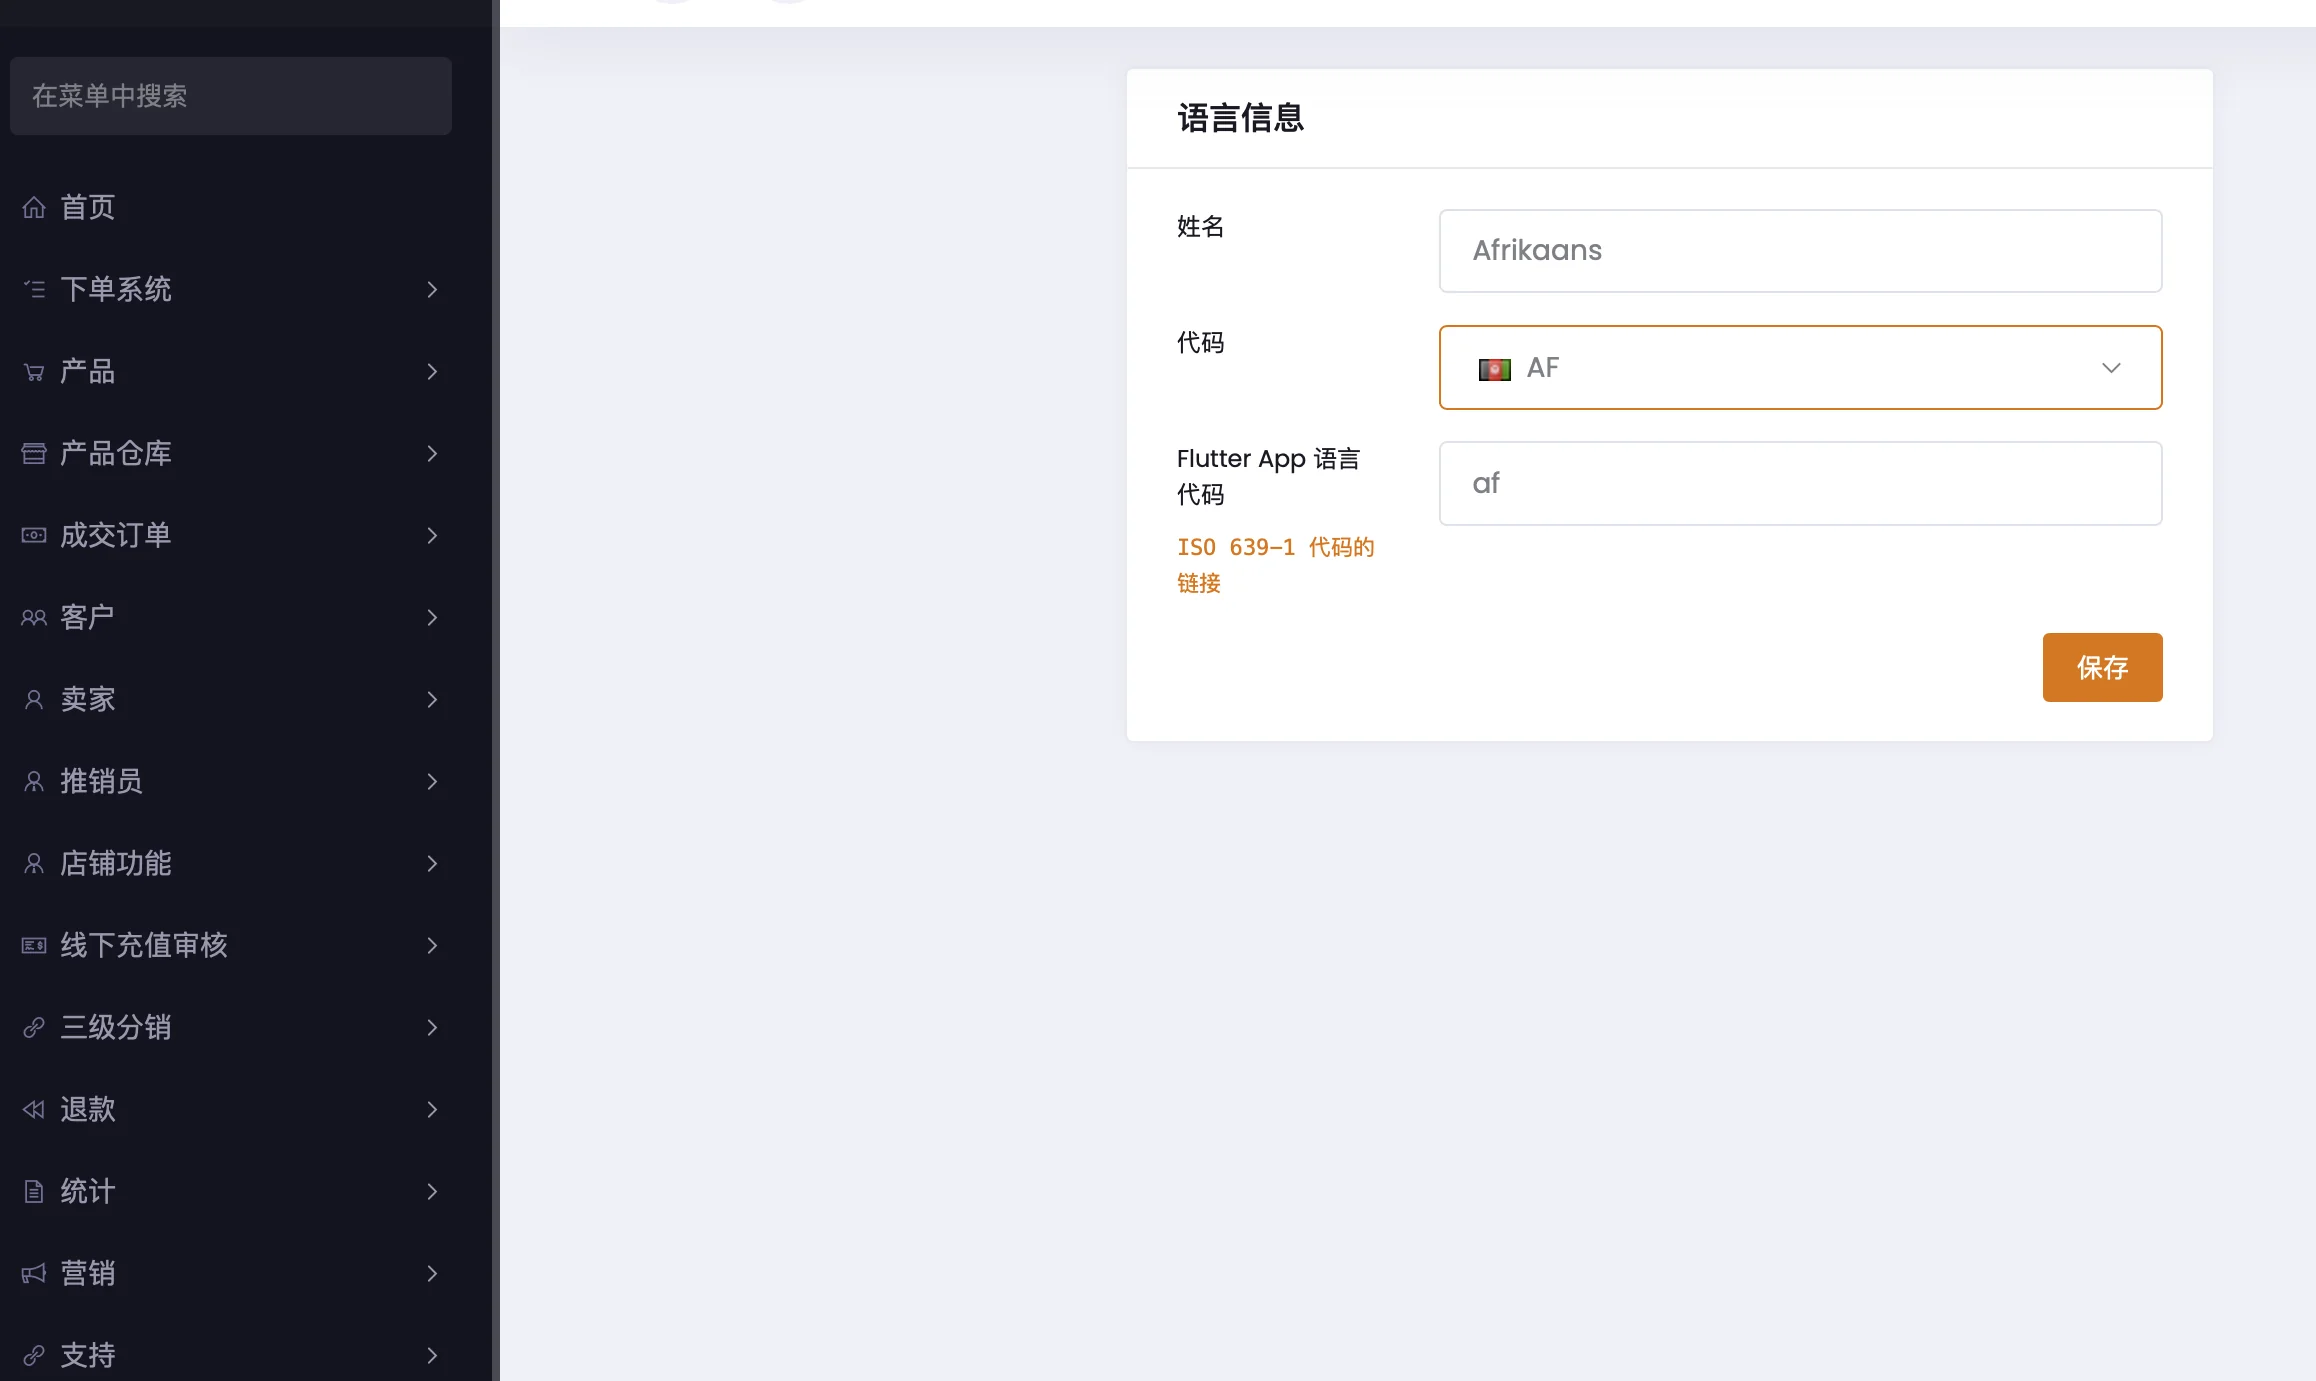Expand the 卖家 menu chevron
The height and width of the screenshot is (1381, 2316).
(x=432, y=700)
